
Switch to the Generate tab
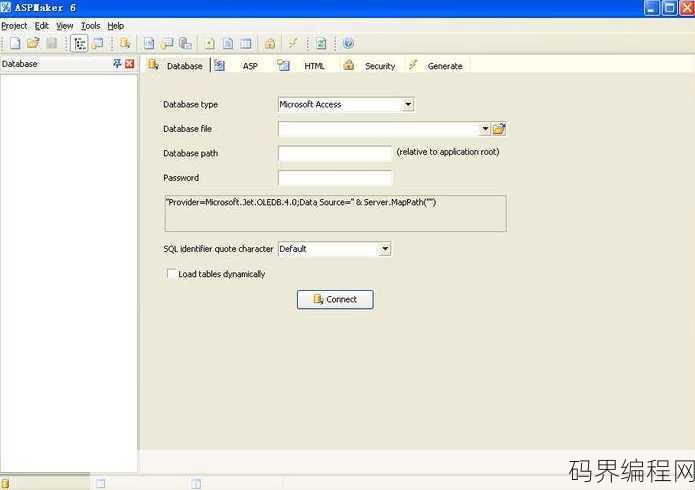[x=436, y=65]
